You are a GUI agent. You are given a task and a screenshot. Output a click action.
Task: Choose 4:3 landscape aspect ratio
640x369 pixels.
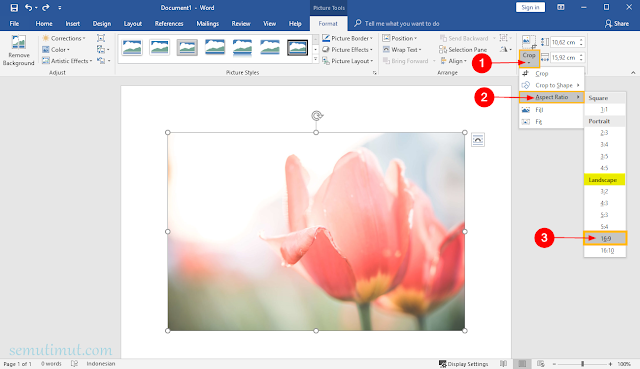click(x=604, y=203)
